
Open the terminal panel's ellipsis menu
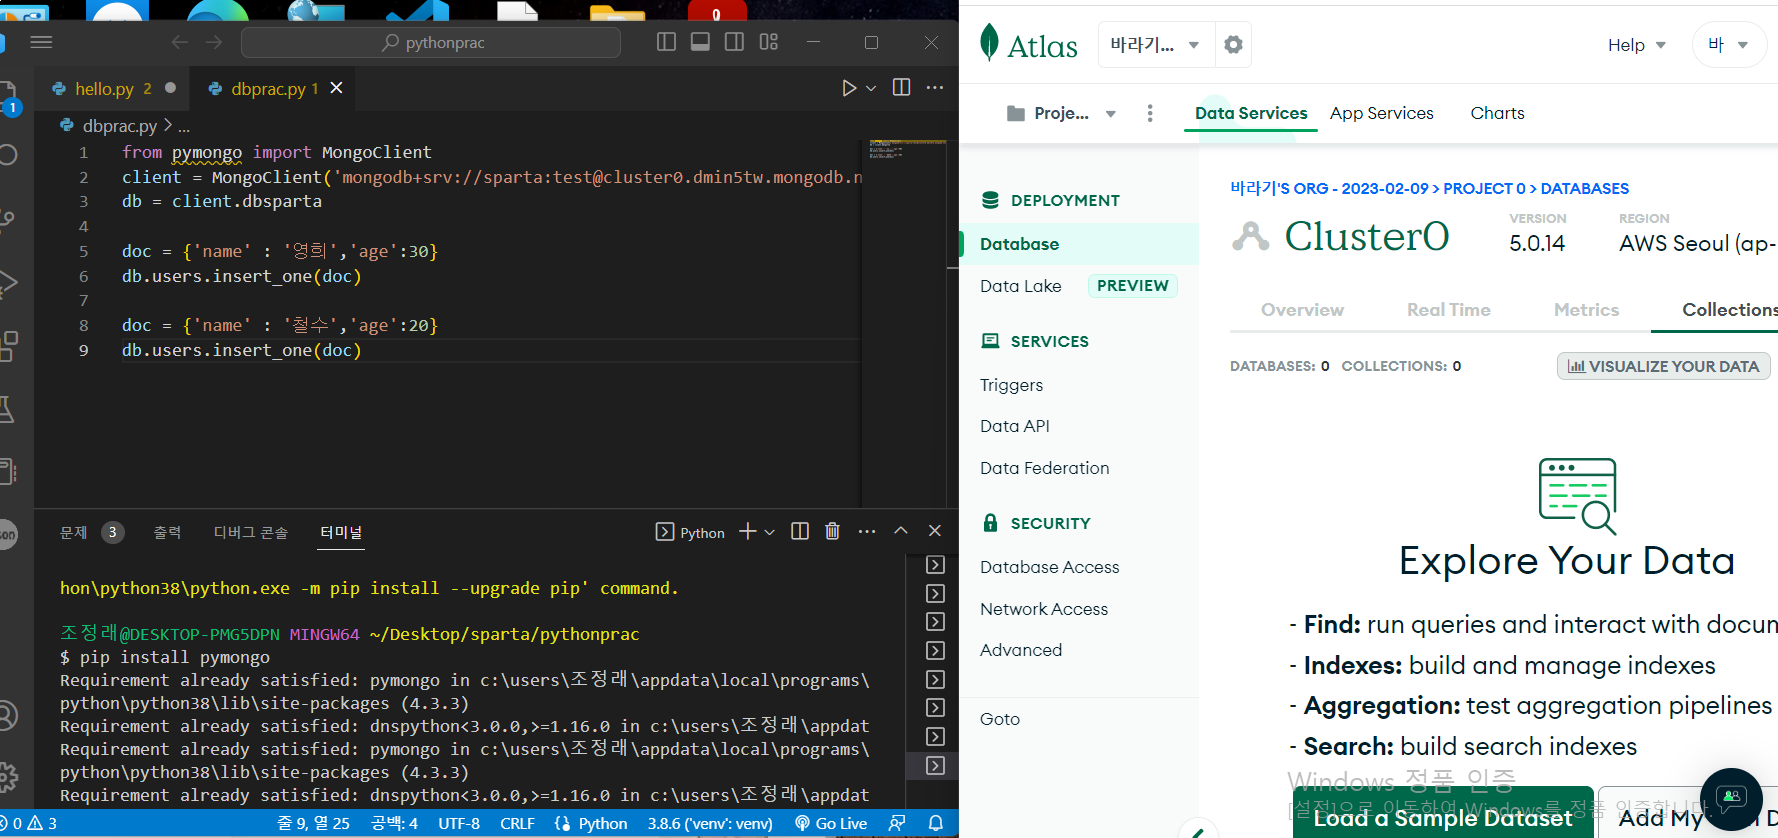(x=867, y=531)
